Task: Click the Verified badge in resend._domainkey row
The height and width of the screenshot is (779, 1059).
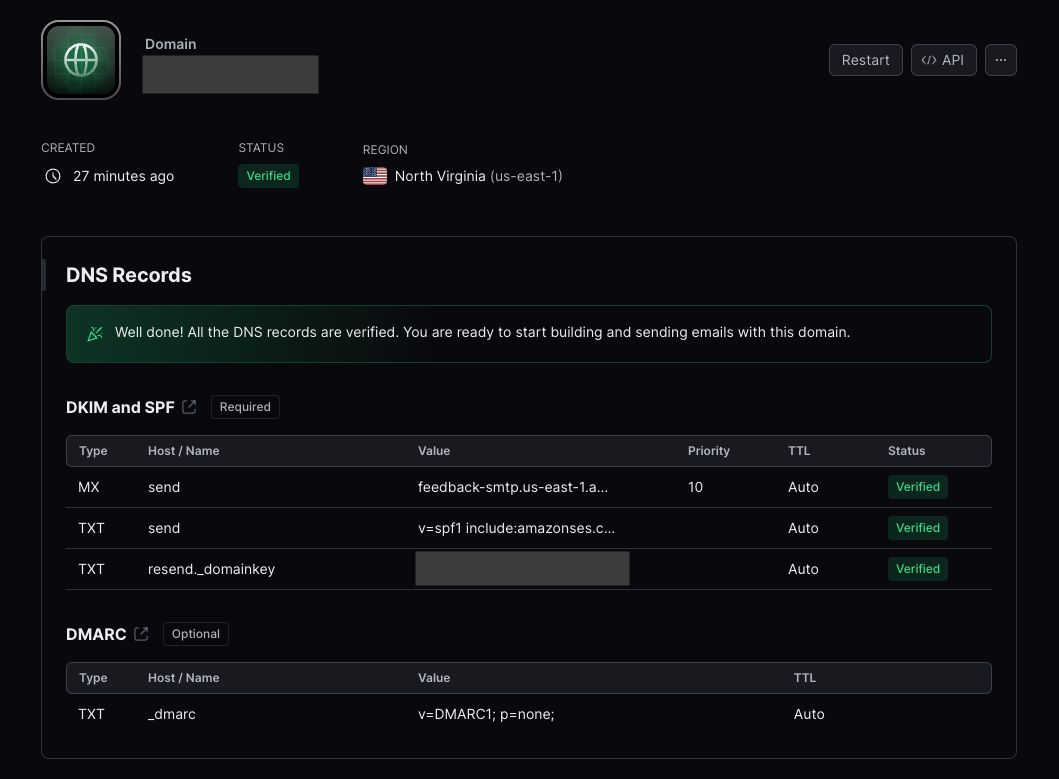Action: 917,569
